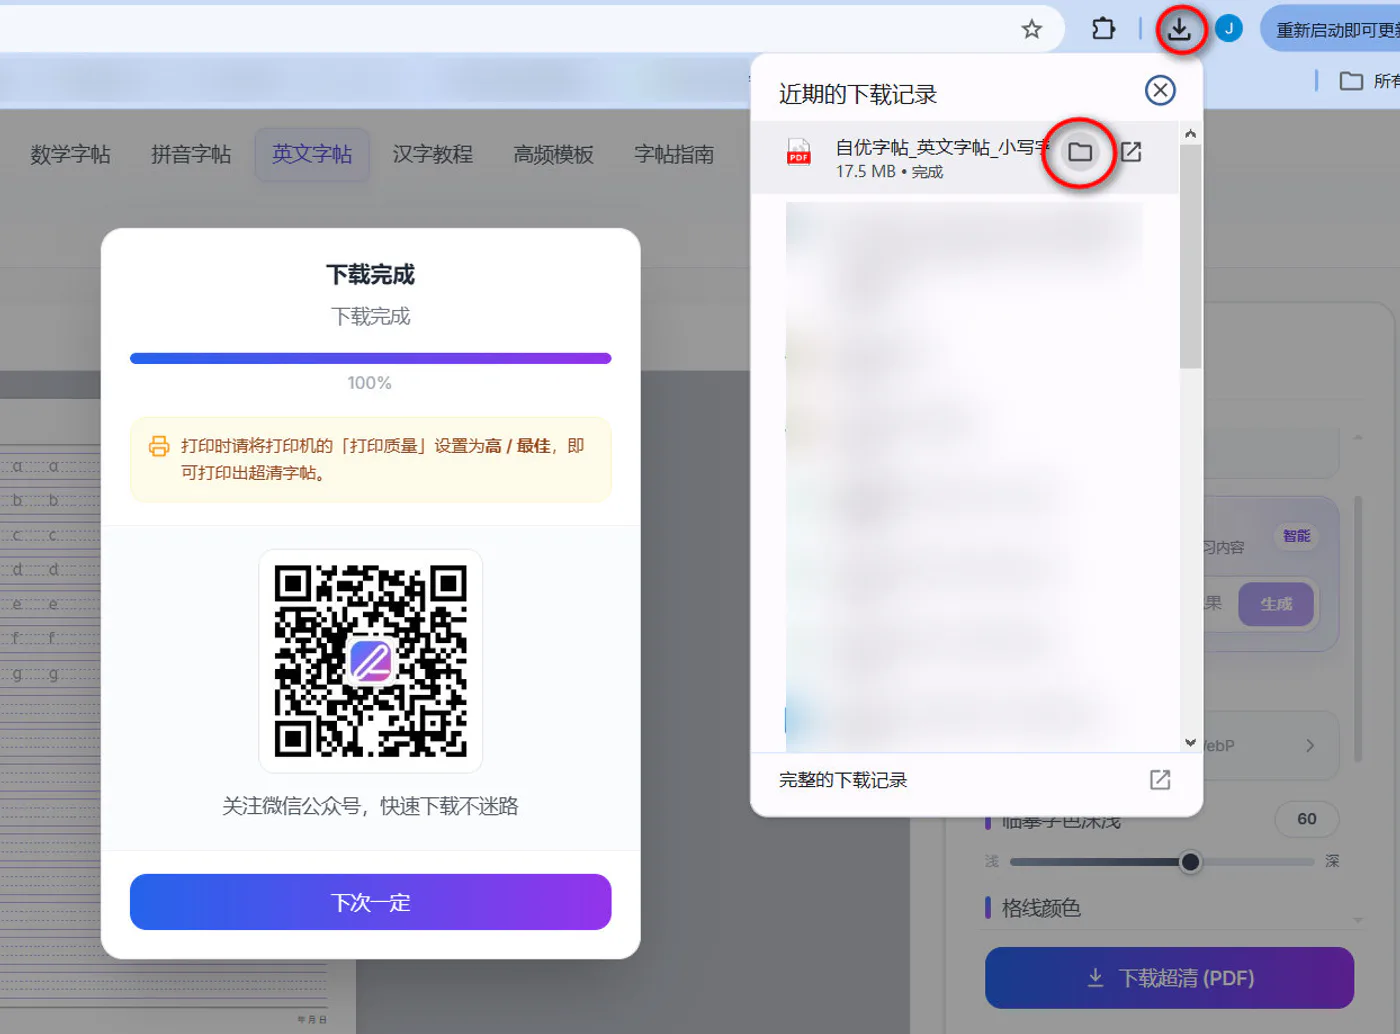The height and width of the screenshot is (1034, 1400).
Task: Open the 汉字教程 tab
Action: [433, 154]
